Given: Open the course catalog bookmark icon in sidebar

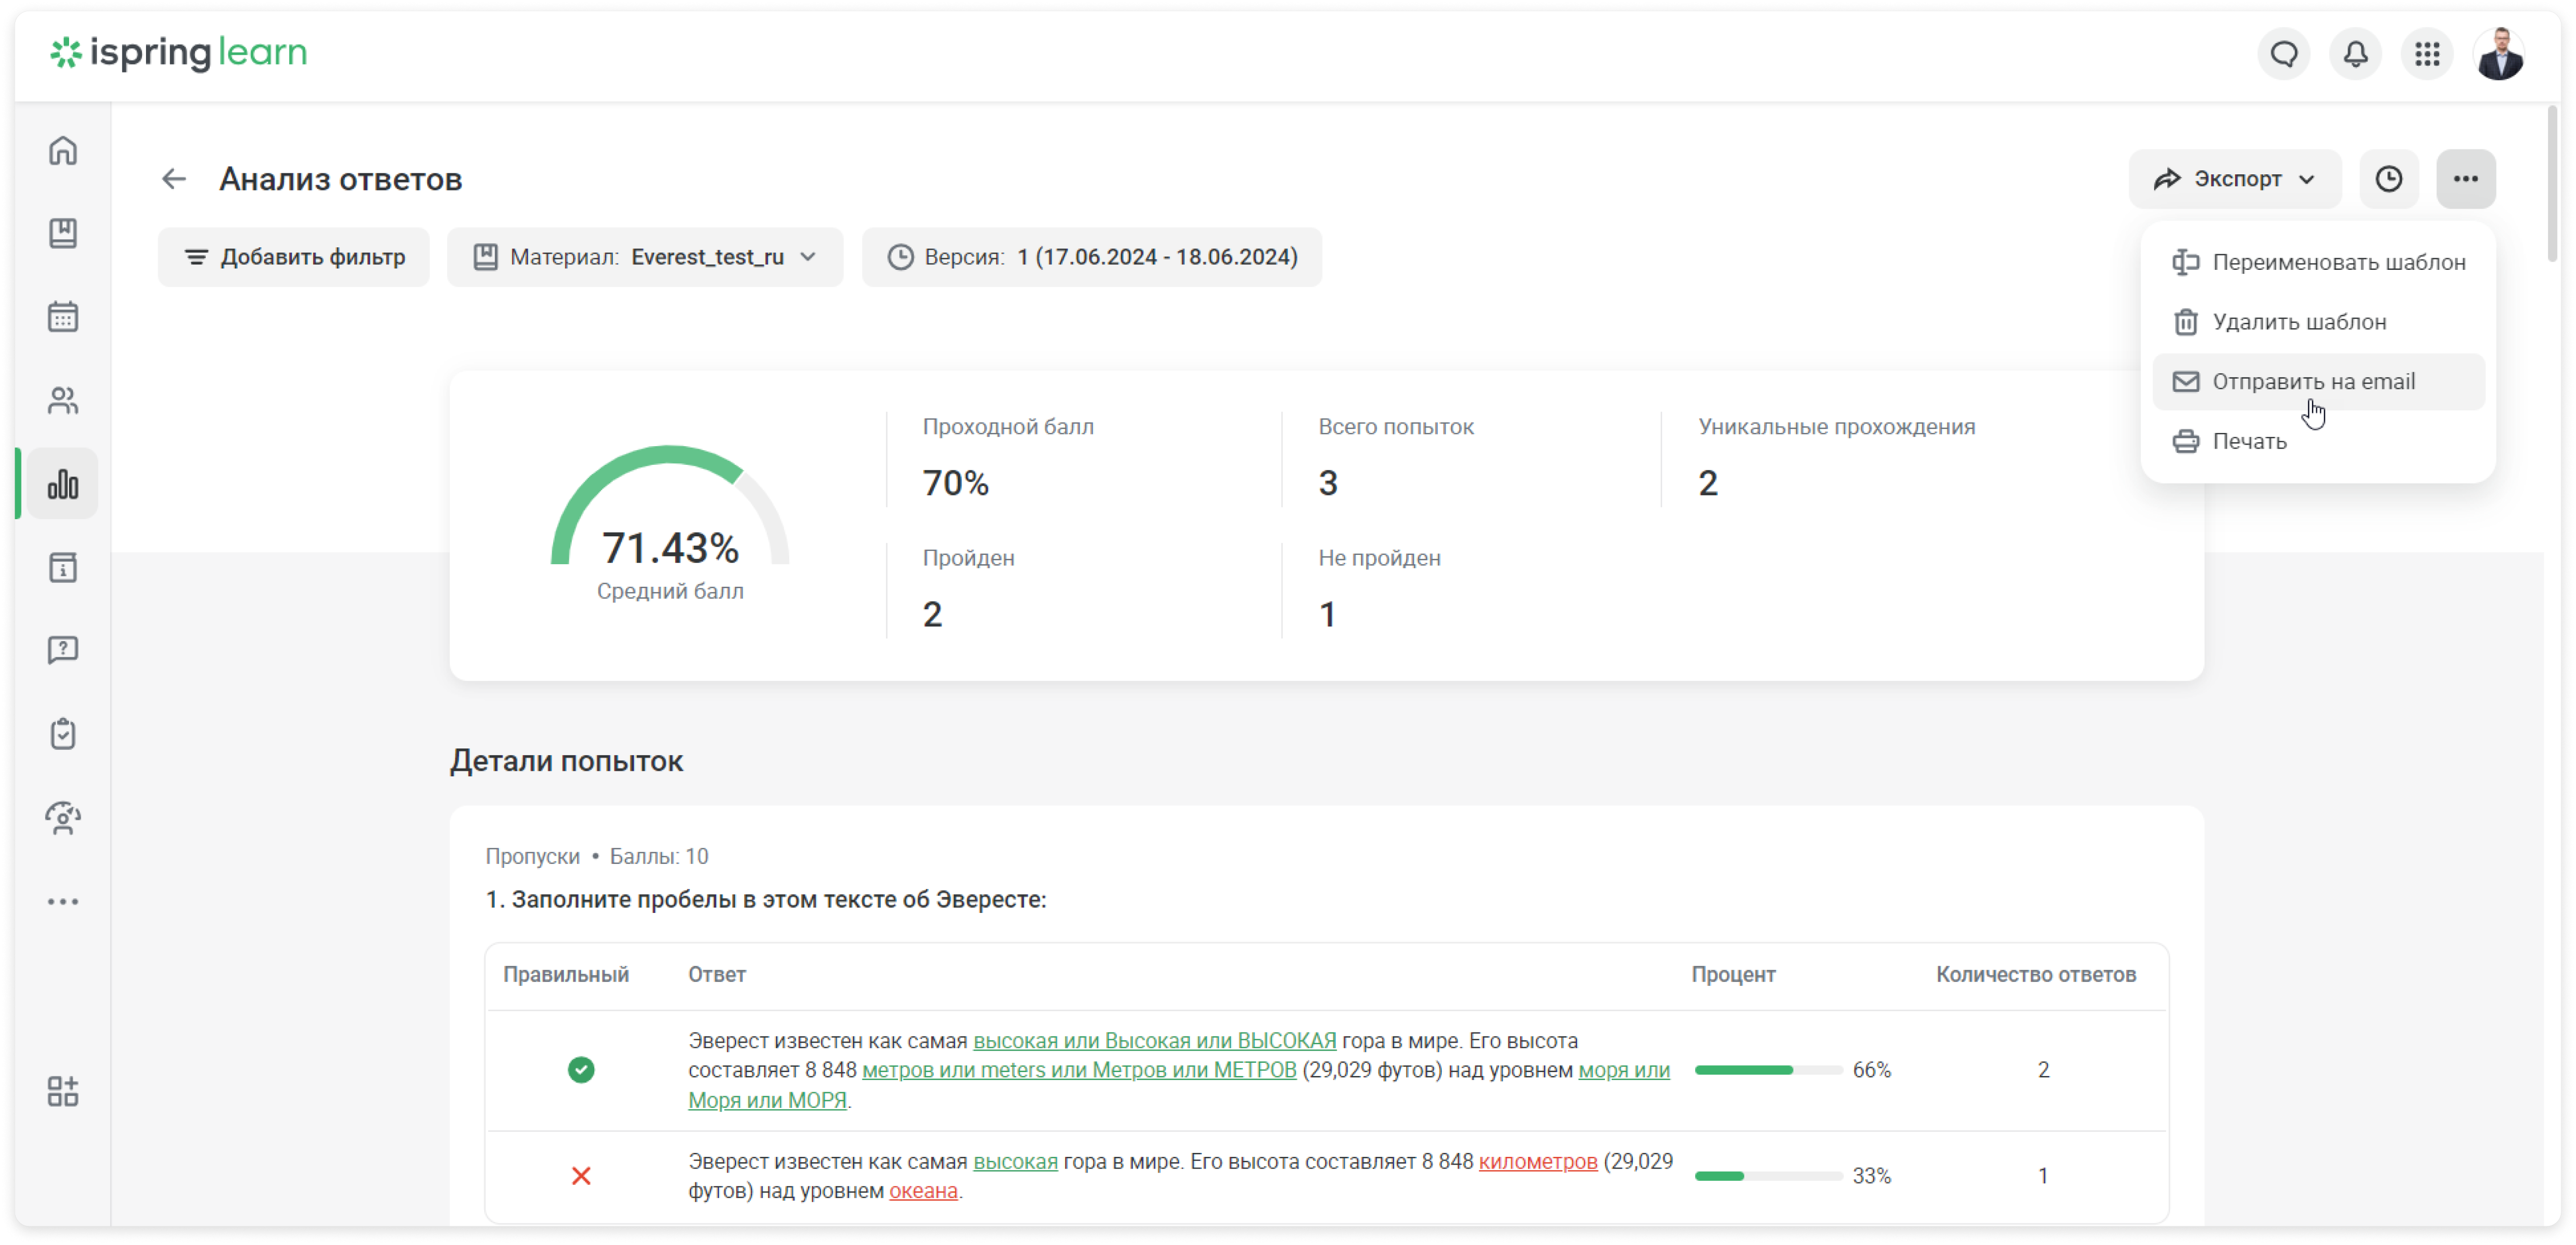Looking at the screenshot, I should pos(63,233).
